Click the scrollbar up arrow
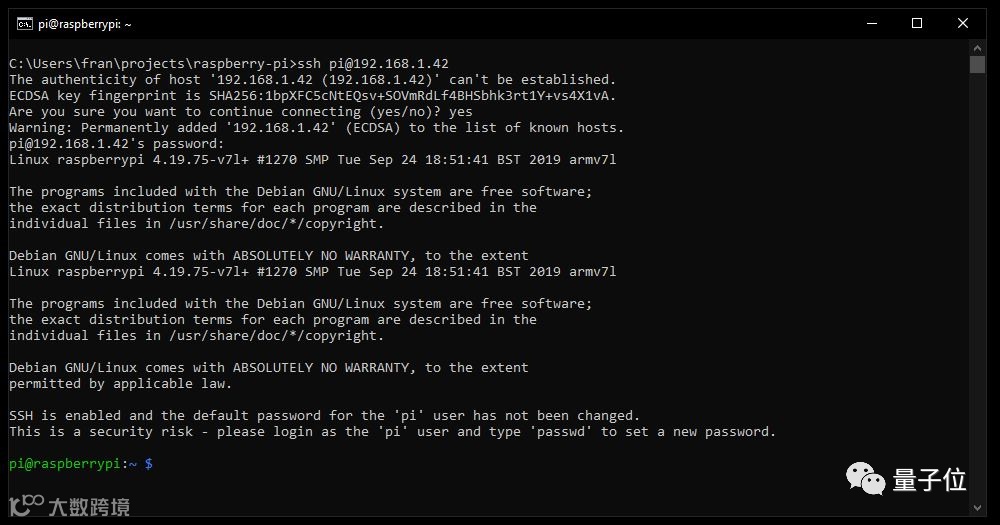Screen dimensions: 1000x525 [x=978, y=48]
